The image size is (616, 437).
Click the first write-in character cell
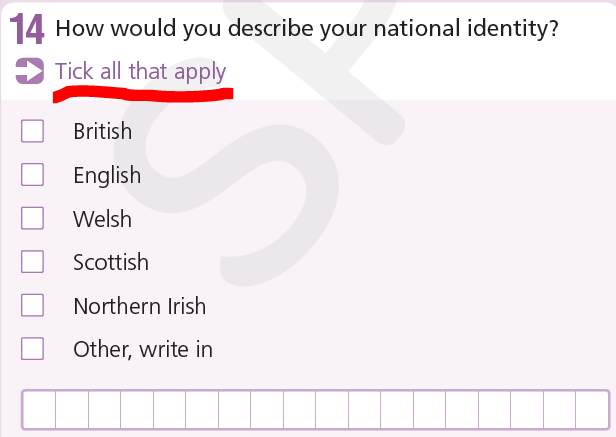coord(39,409)
